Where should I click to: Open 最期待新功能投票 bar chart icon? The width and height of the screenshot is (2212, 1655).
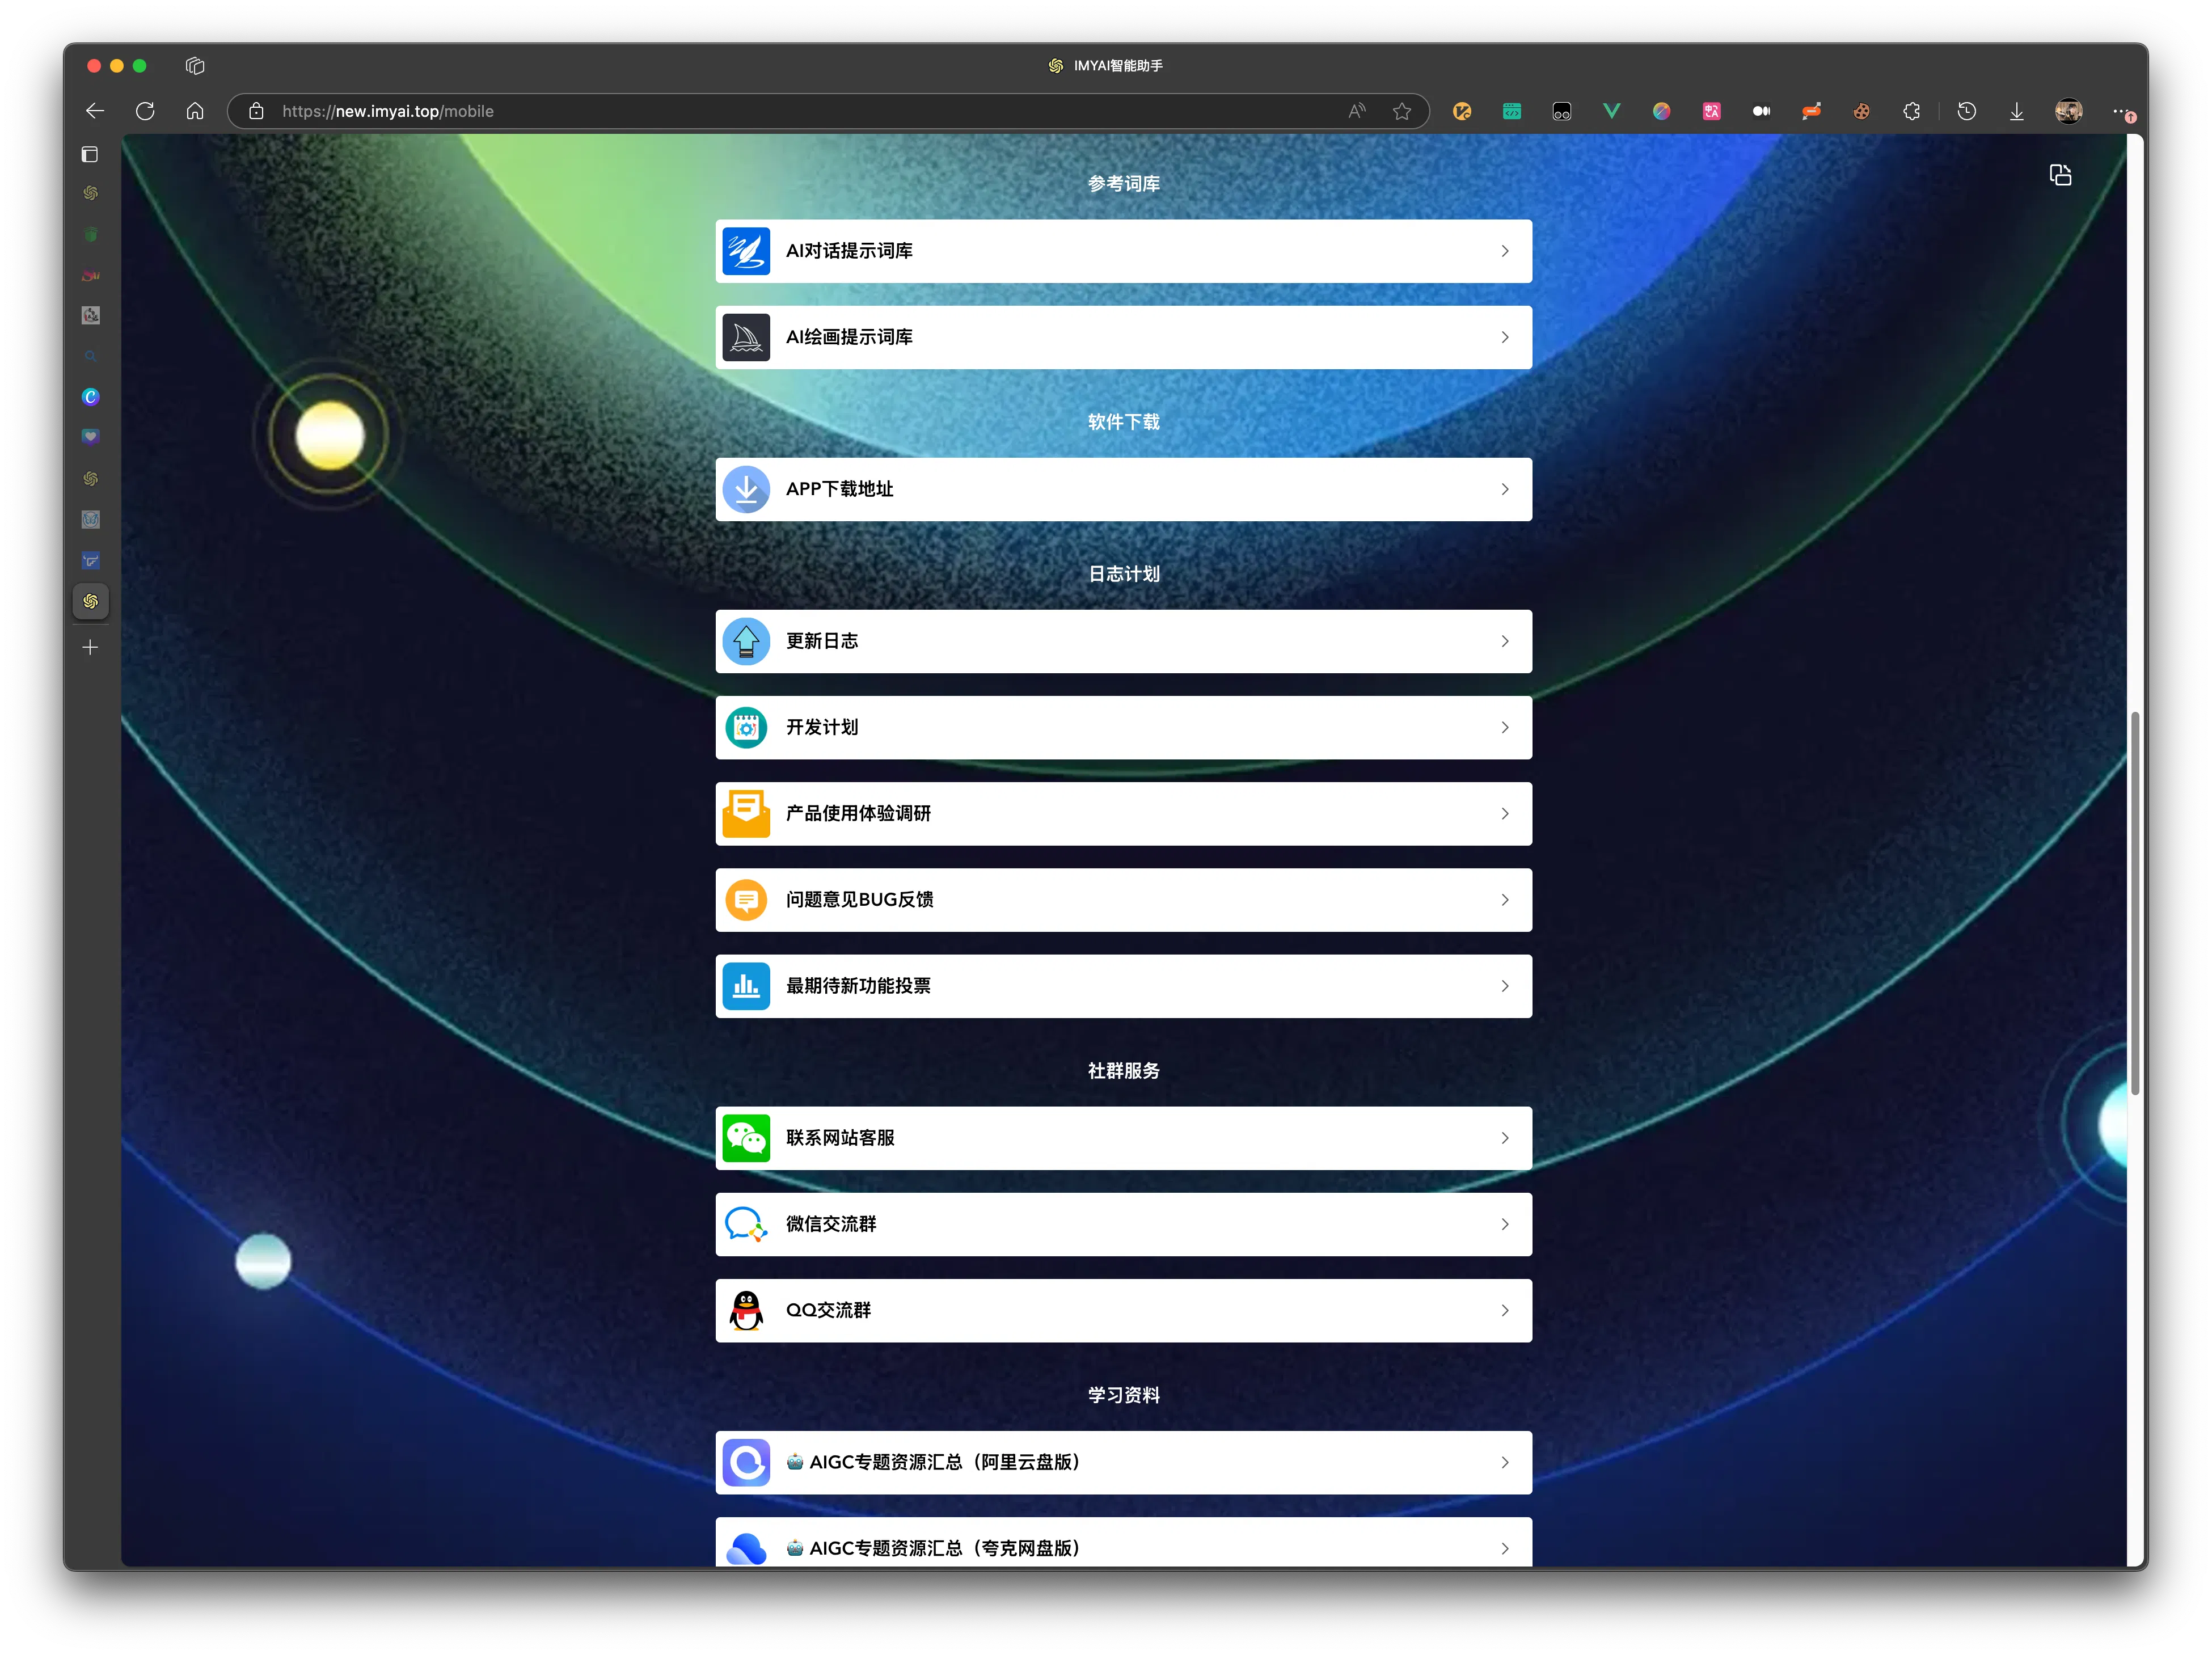pos(746,986)
